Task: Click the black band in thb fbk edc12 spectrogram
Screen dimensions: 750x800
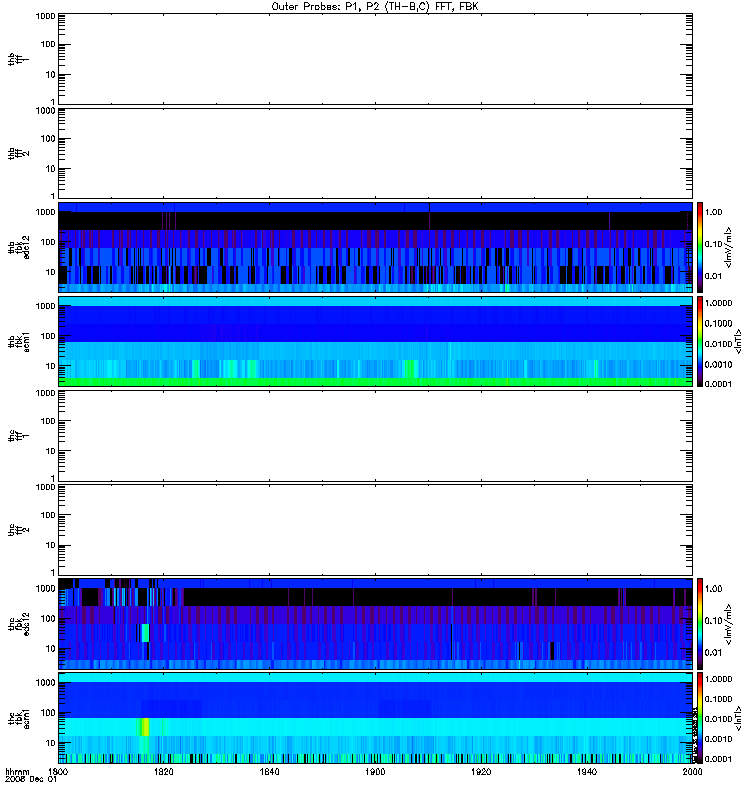Action: [375, 221]
